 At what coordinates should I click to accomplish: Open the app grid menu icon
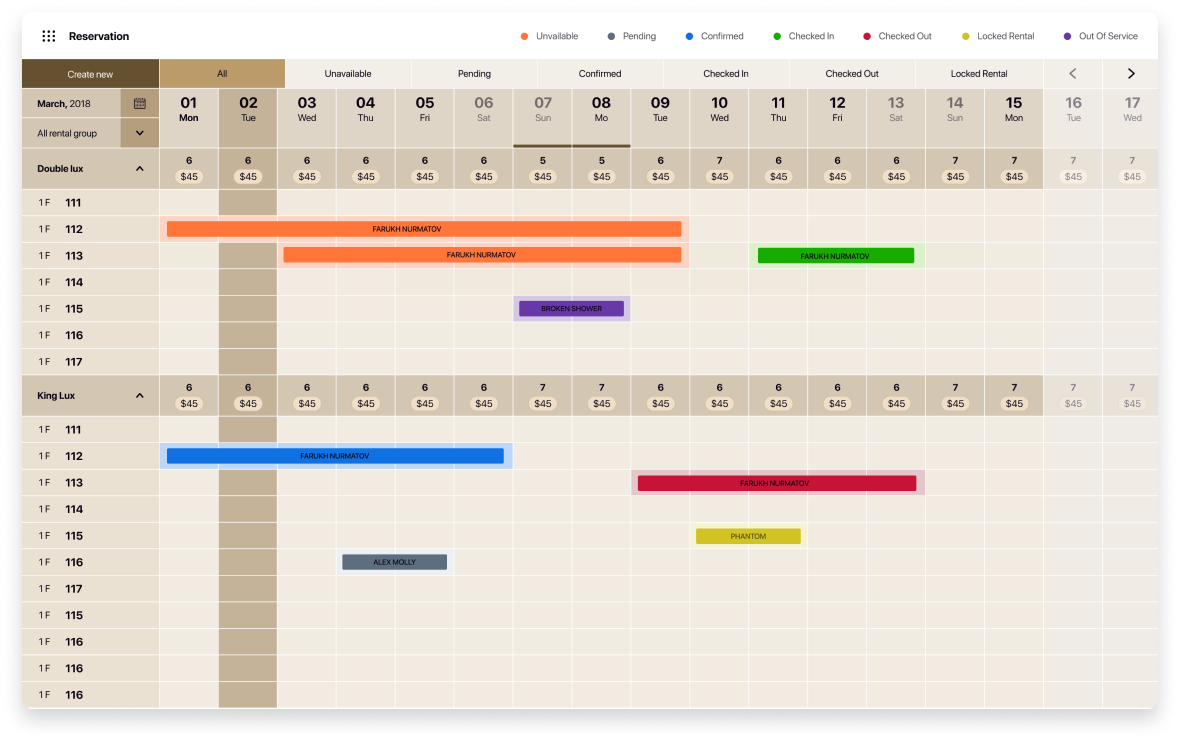48,36
